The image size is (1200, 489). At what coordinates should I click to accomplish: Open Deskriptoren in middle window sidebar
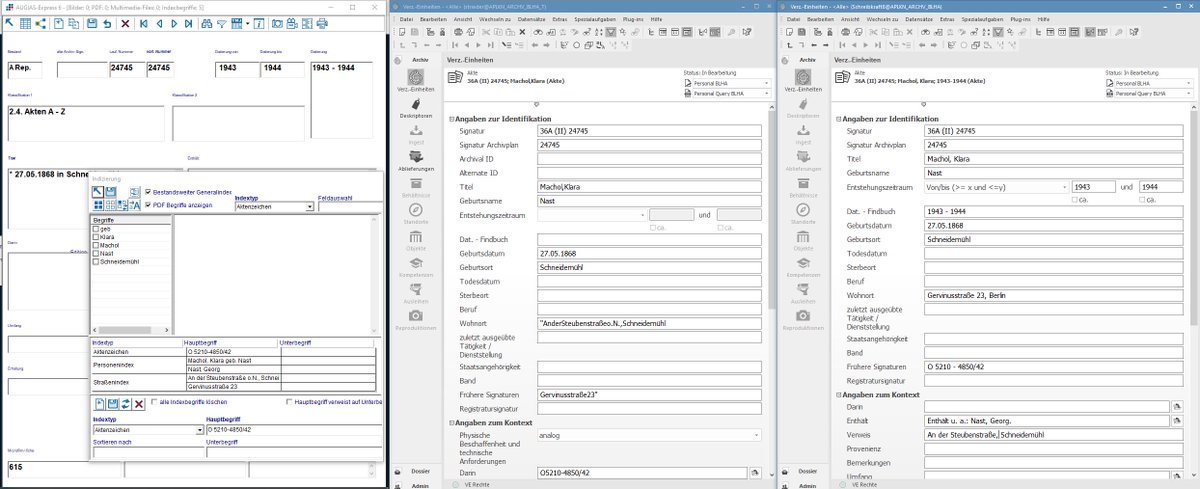[414, 108]
